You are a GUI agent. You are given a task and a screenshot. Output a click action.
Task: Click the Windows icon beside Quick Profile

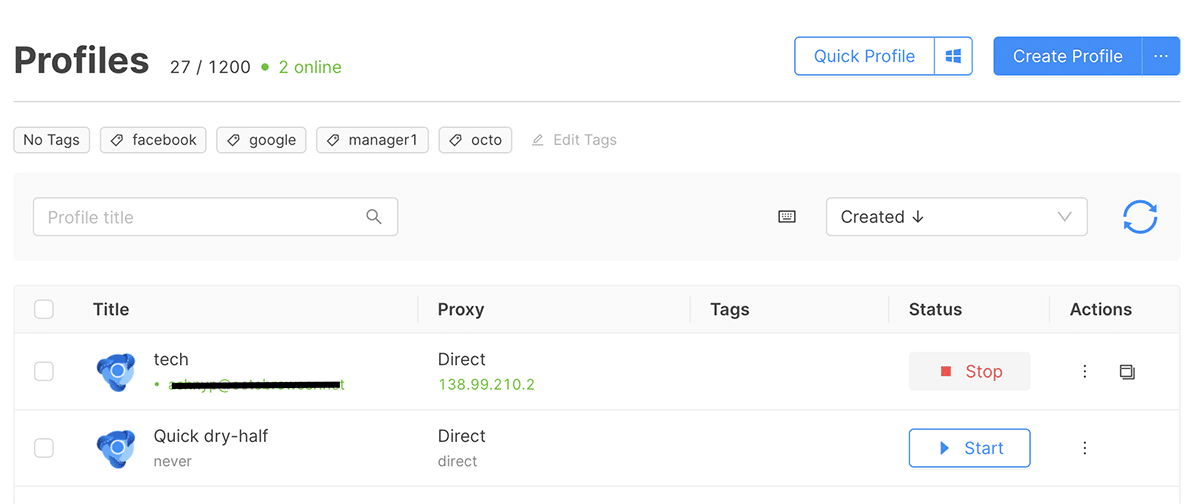tap(953, 57)
